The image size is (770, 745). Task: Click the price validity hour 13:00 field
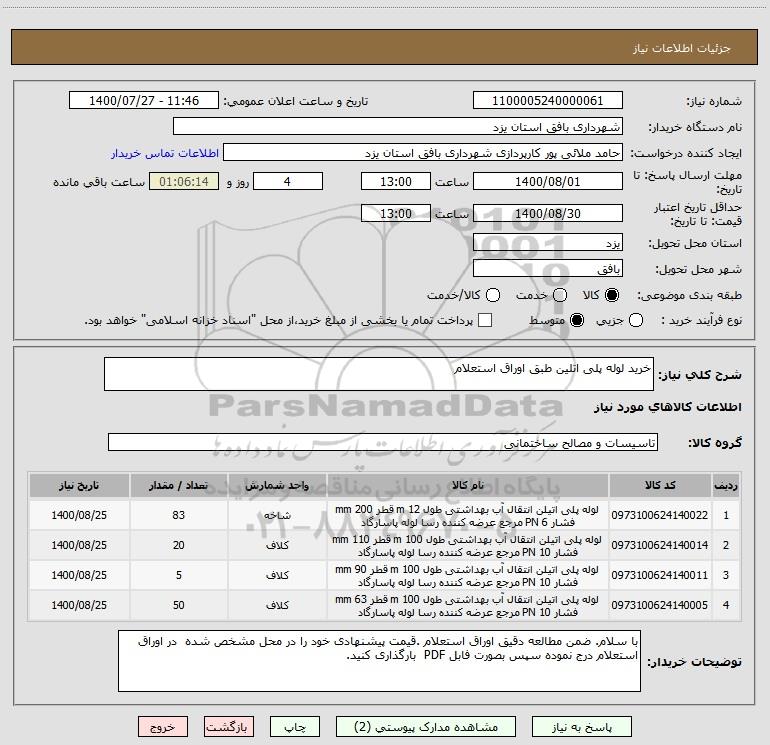point(396,213)
